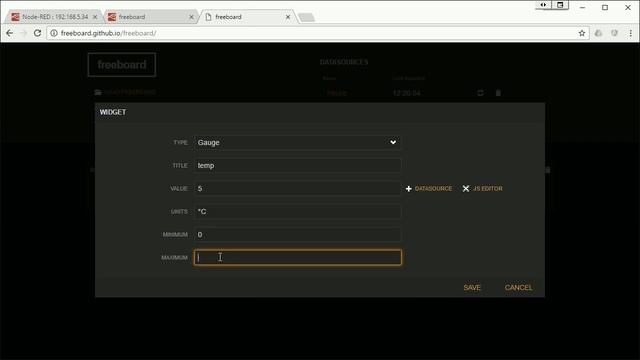Open the Type dropdown showing Gauge

pos(297,142)
